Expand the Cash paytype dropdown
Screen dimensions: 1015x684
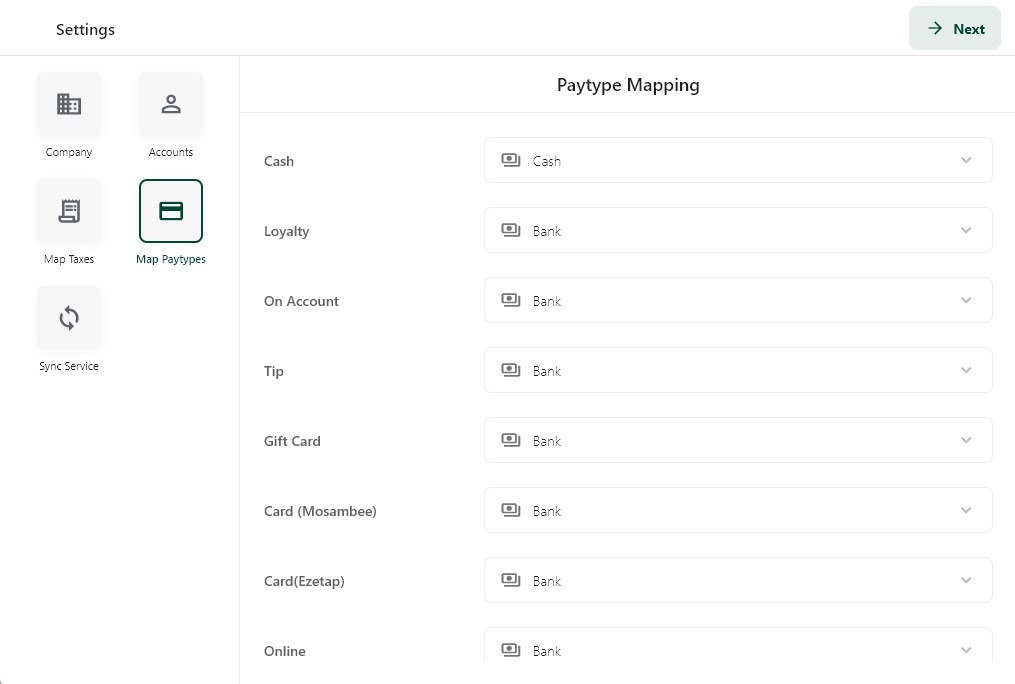coord(737,160)
